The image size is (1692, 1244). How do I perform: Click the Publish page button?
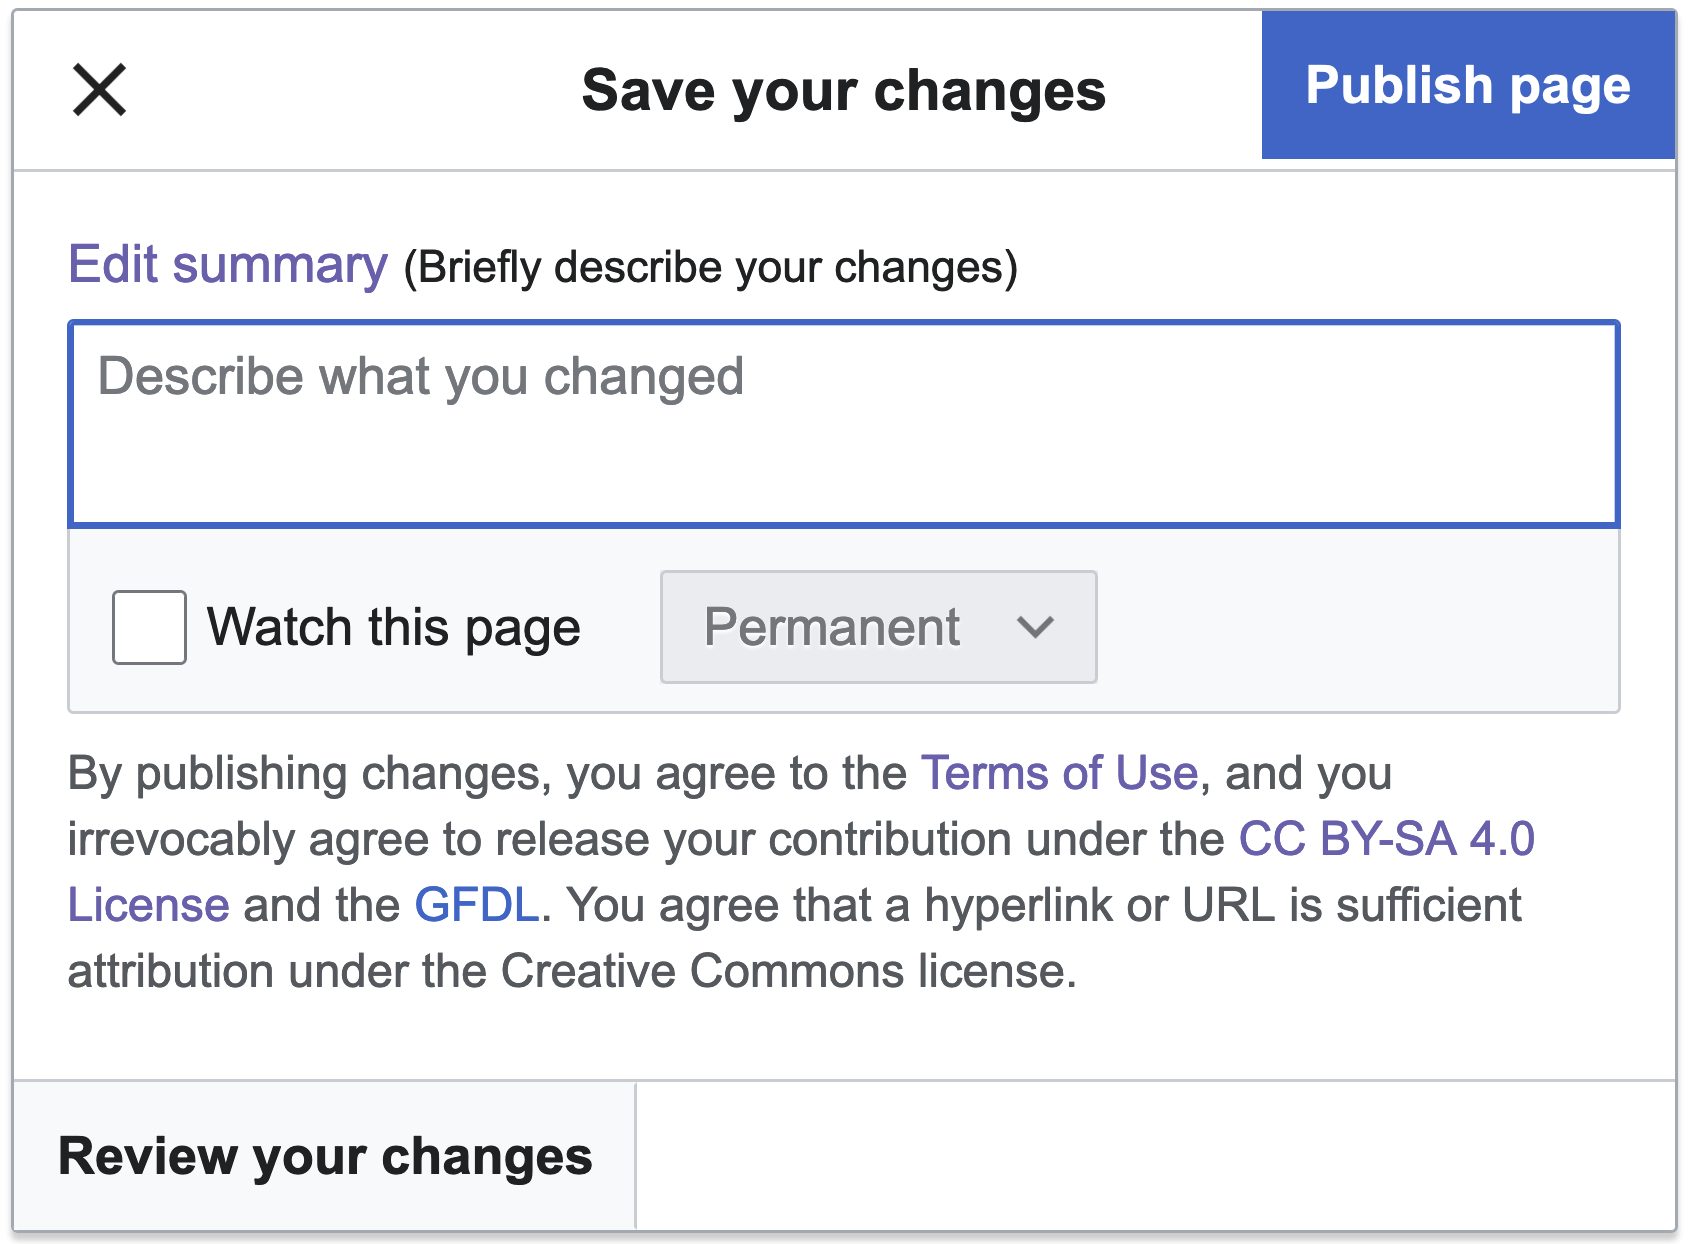(x=1467, y=86)
